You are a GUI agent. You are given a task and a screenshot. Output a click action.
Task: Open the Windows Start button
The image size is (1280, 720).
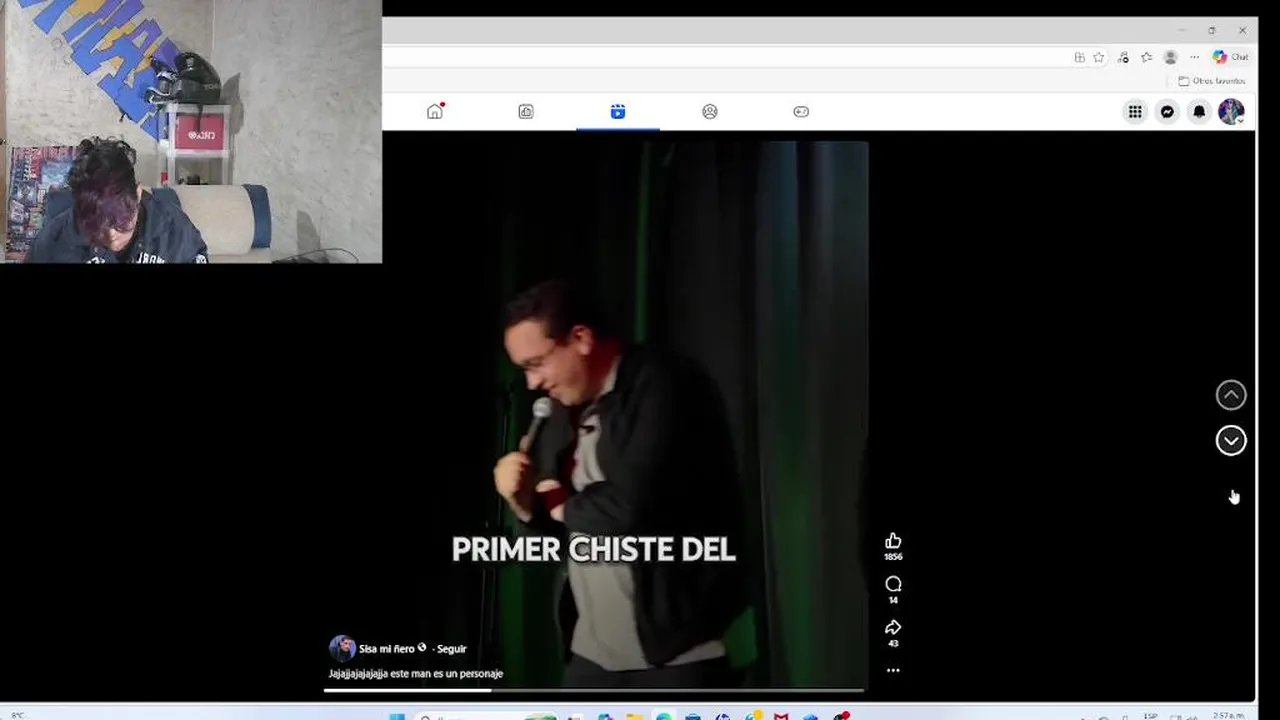396,716
